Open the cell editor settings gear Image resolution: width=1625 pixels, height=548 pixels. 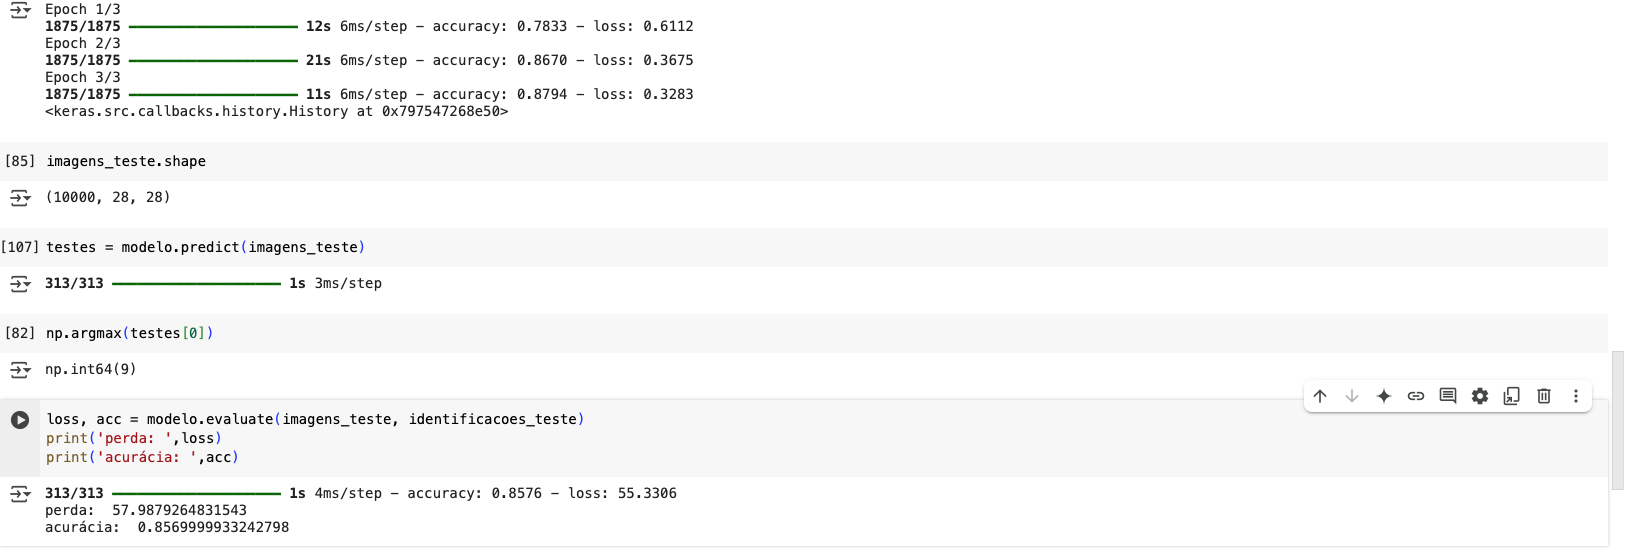[1480, 396]
